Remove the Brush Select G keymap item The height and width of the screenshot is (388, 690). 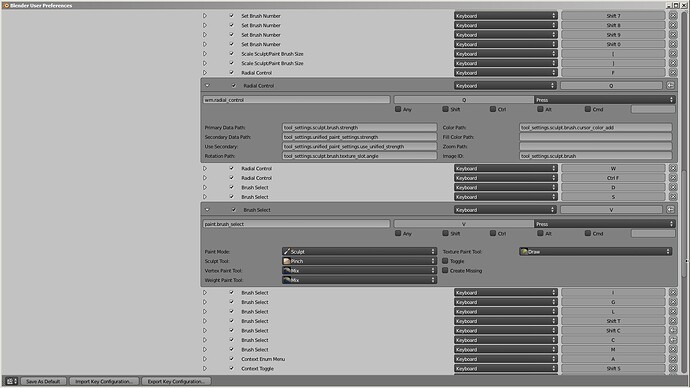pyautogui.click(x=673, y=302)
